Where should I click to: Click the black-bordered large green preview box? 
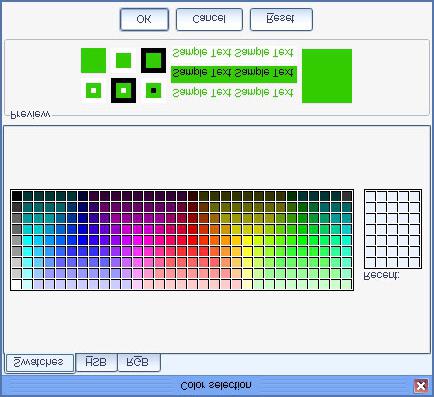click(153, 60)
